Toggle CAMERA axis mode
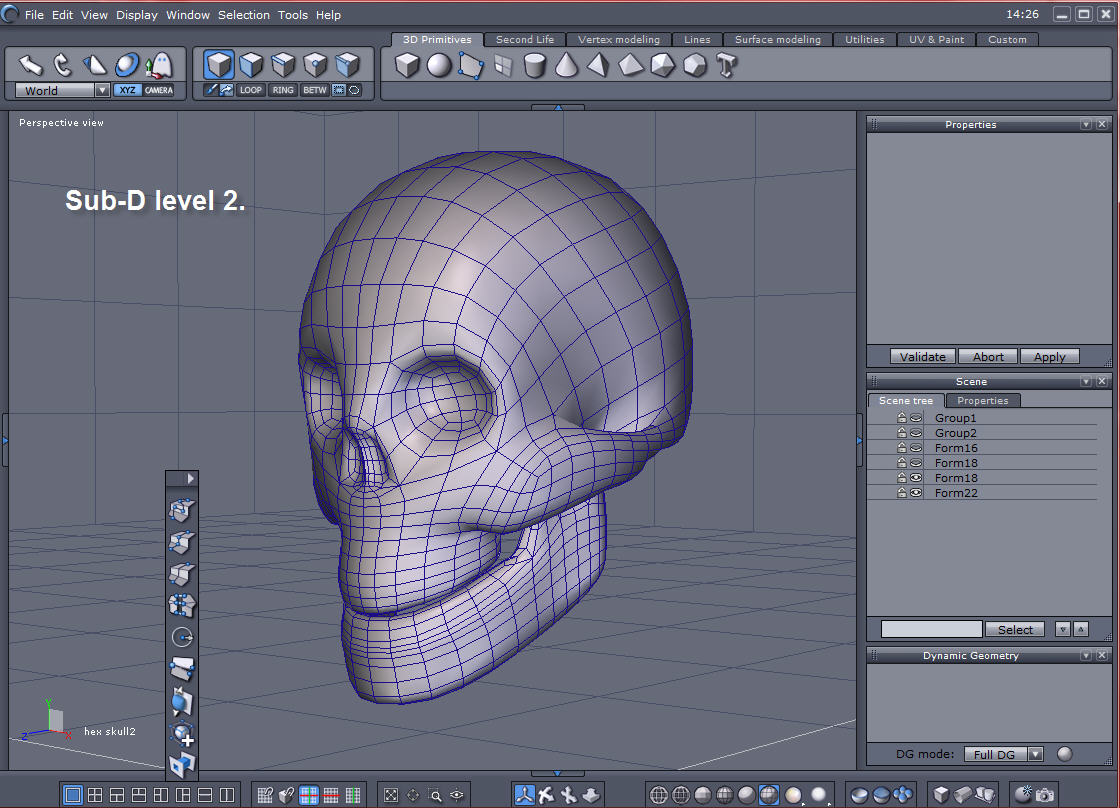The height and width of the screenshot is (808, 1120). [x=159, y=90]
